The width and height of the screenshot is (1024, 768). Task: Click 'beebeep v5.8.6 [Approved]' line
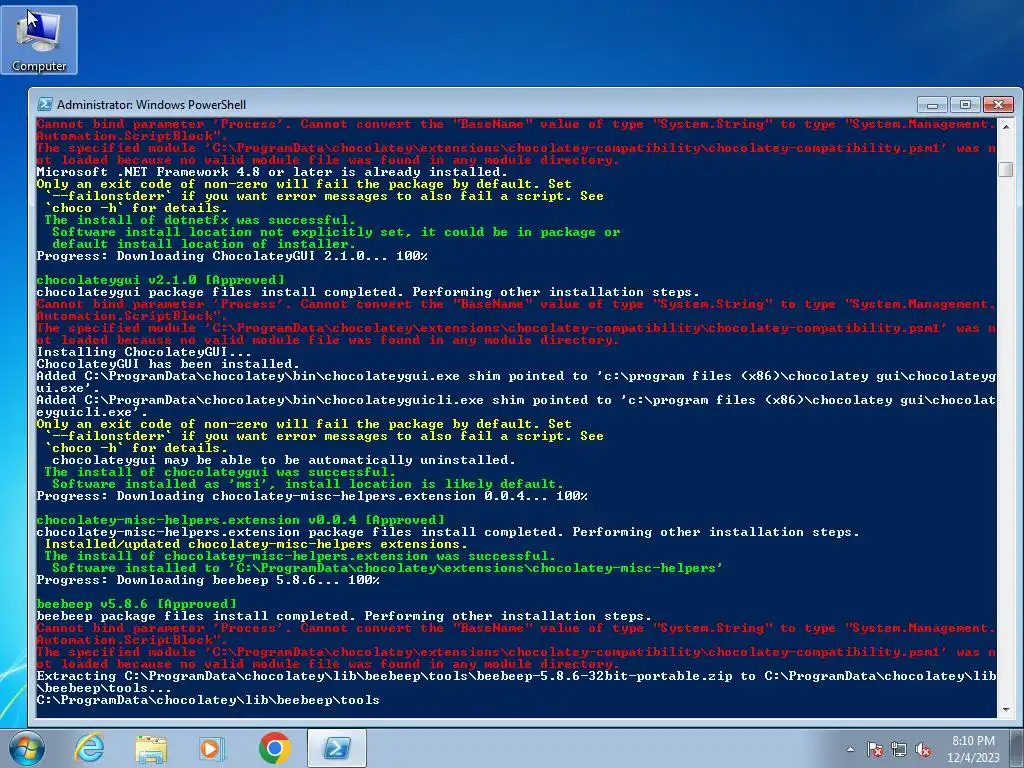(136, 604)
